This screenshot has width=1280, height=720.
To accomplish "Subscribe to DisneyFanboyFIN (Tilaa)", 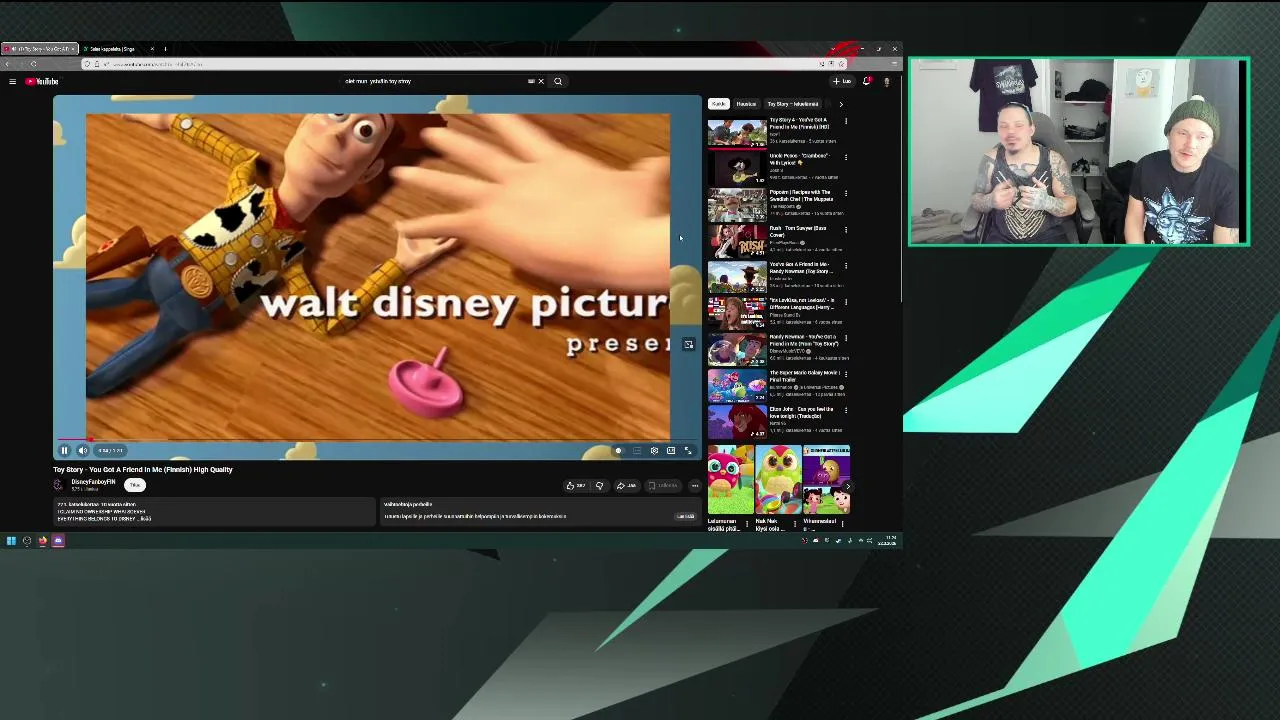I will pos(135,485).
